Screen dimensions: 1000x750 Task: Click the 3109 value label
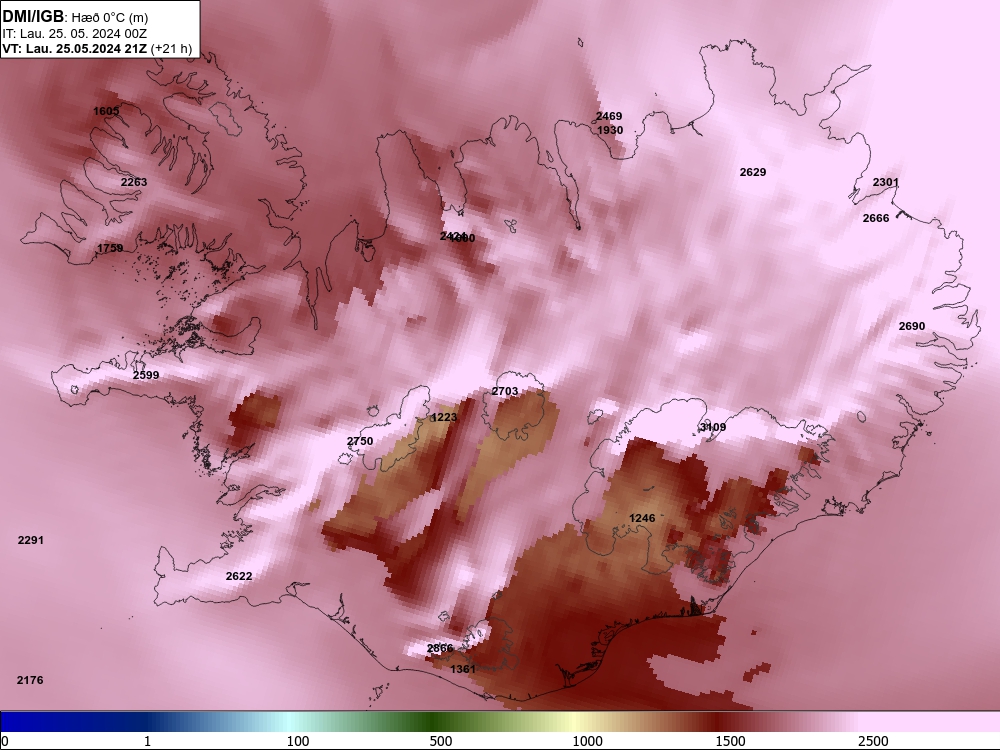[713, 427]
